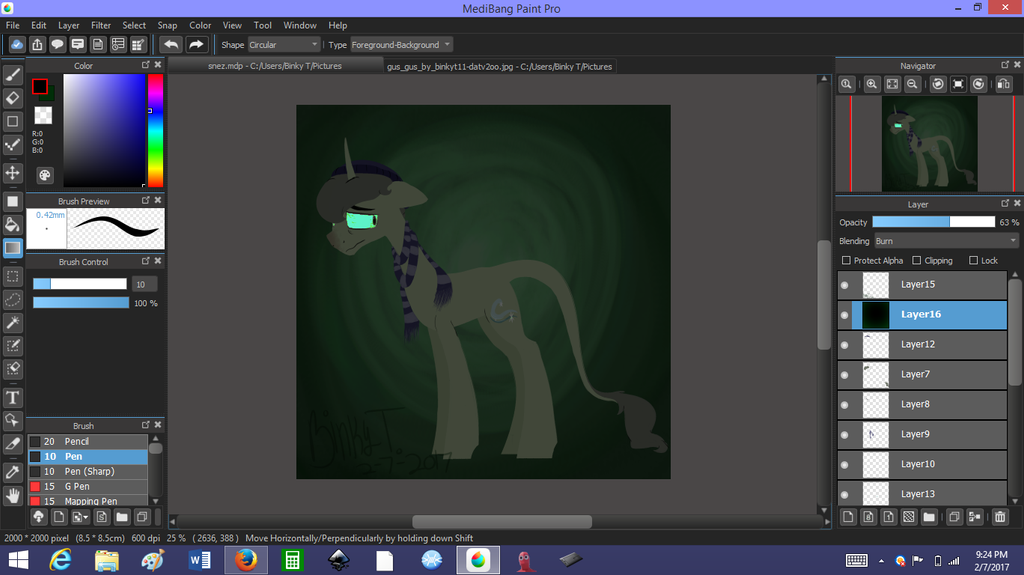Screen dimensions: 1024x575
Task: Activate the Gradient tool
Action: pyautogui.click(x=12, y=248)
